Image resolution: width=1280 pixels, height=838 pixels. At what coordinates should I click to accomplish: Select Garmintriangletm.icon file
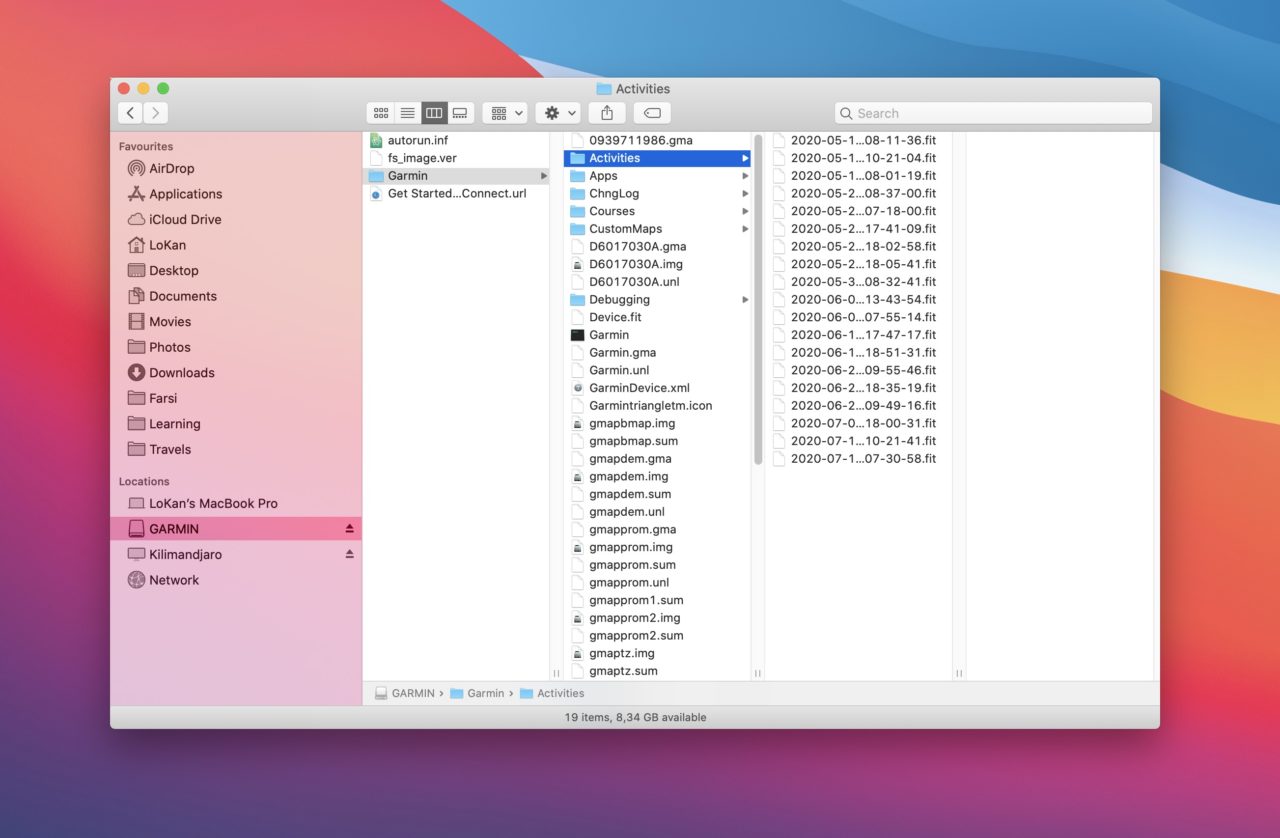point(658,406)
